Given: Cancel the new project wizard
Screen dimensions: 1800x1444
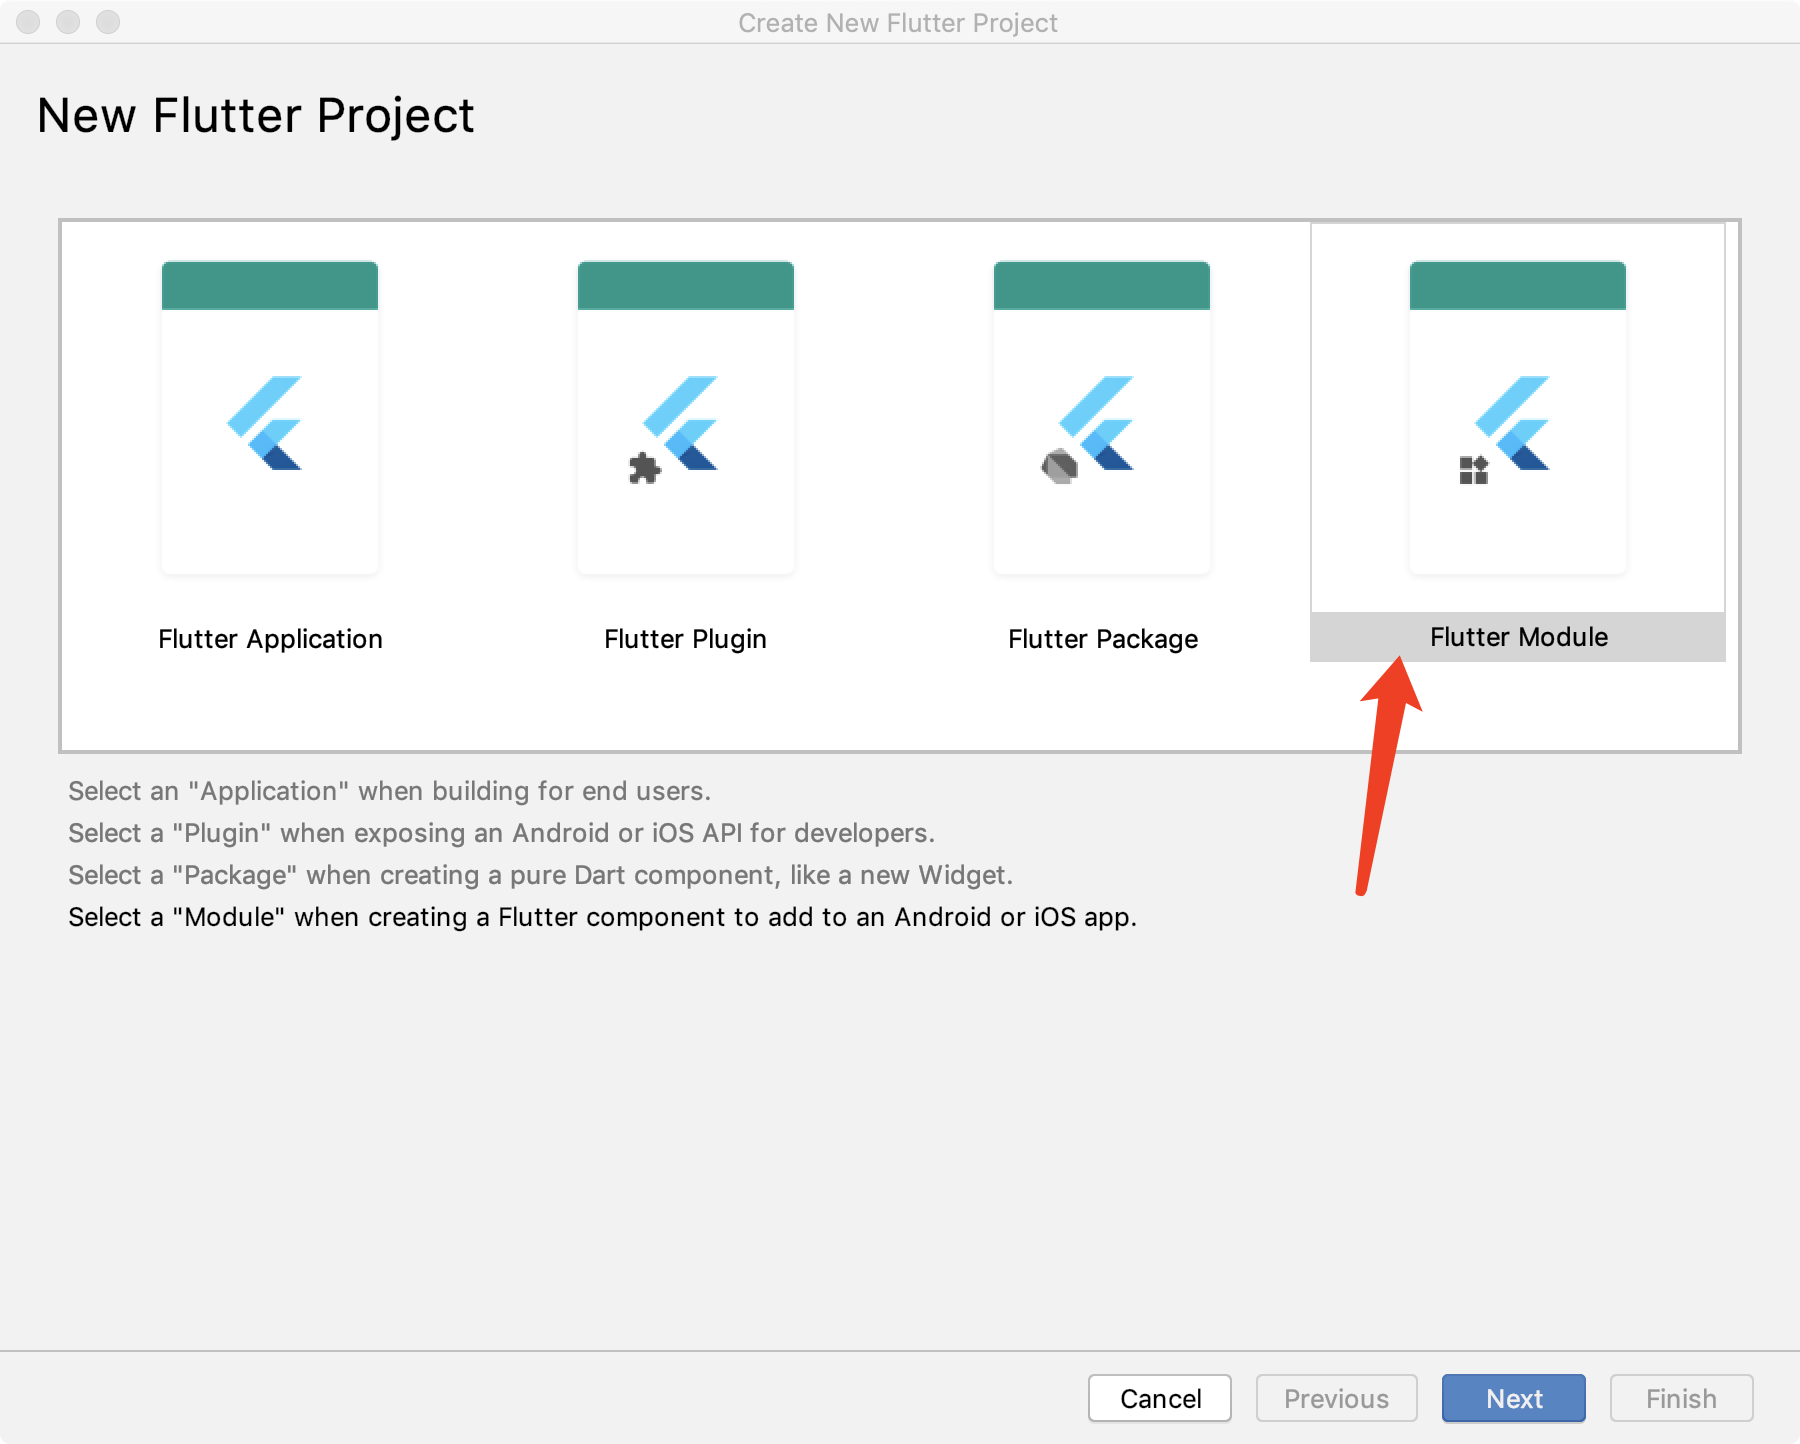Looking at the screenshot, I should tap(1160, 1398).
